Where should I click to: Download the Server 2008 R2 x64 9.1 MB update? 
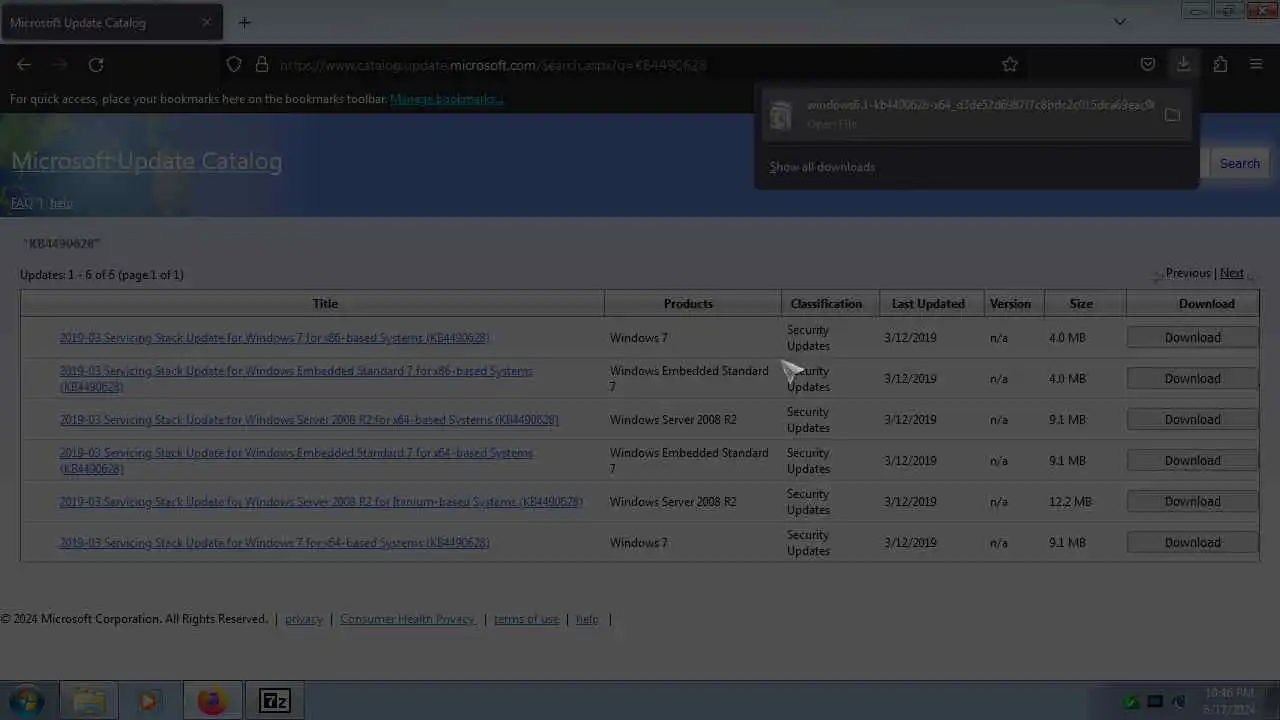(x=1192, y=420)
